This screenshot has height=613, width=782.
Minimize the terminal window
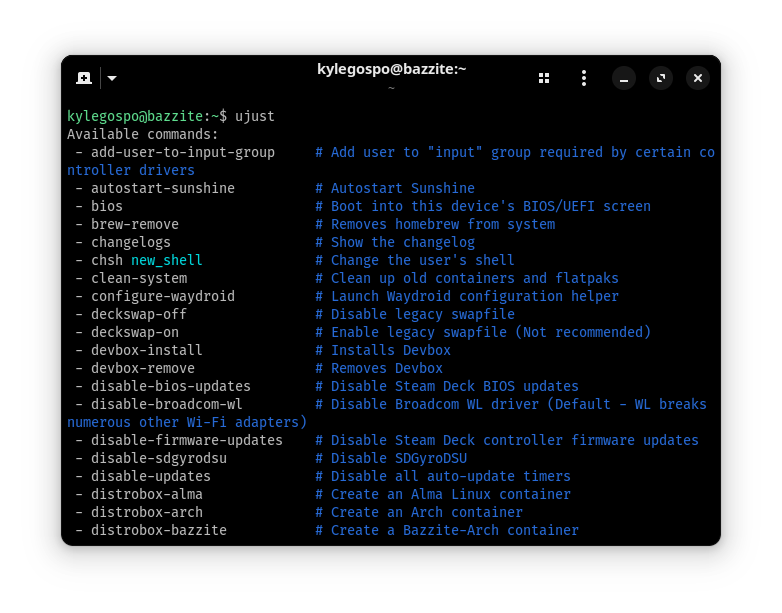624,78
